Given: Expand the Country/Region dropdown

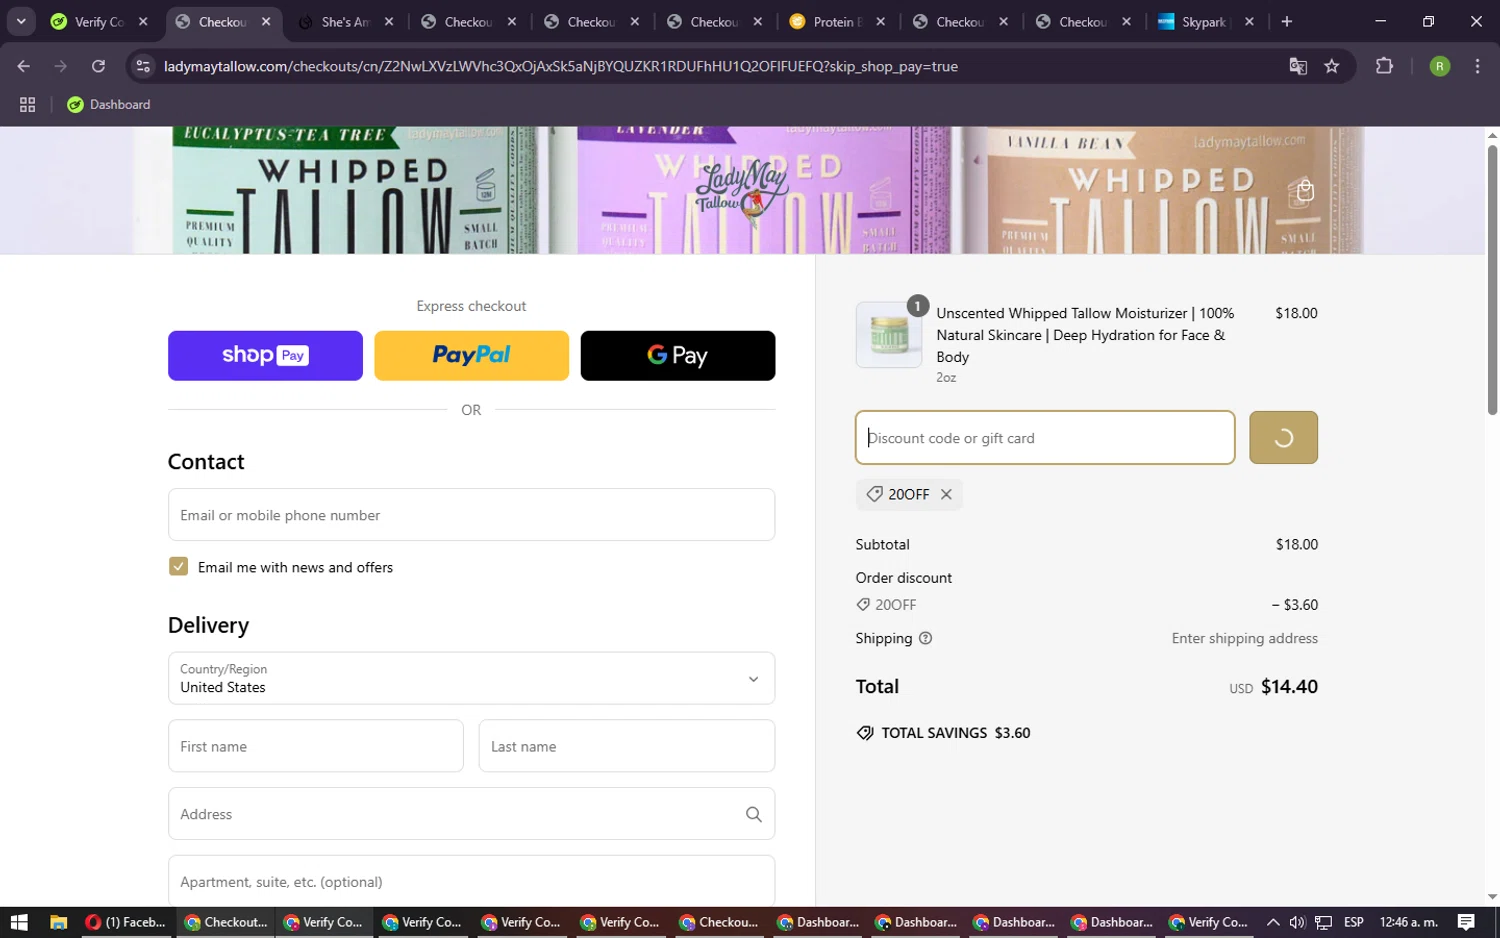Looking at the screenshot, I should point(471,678).
